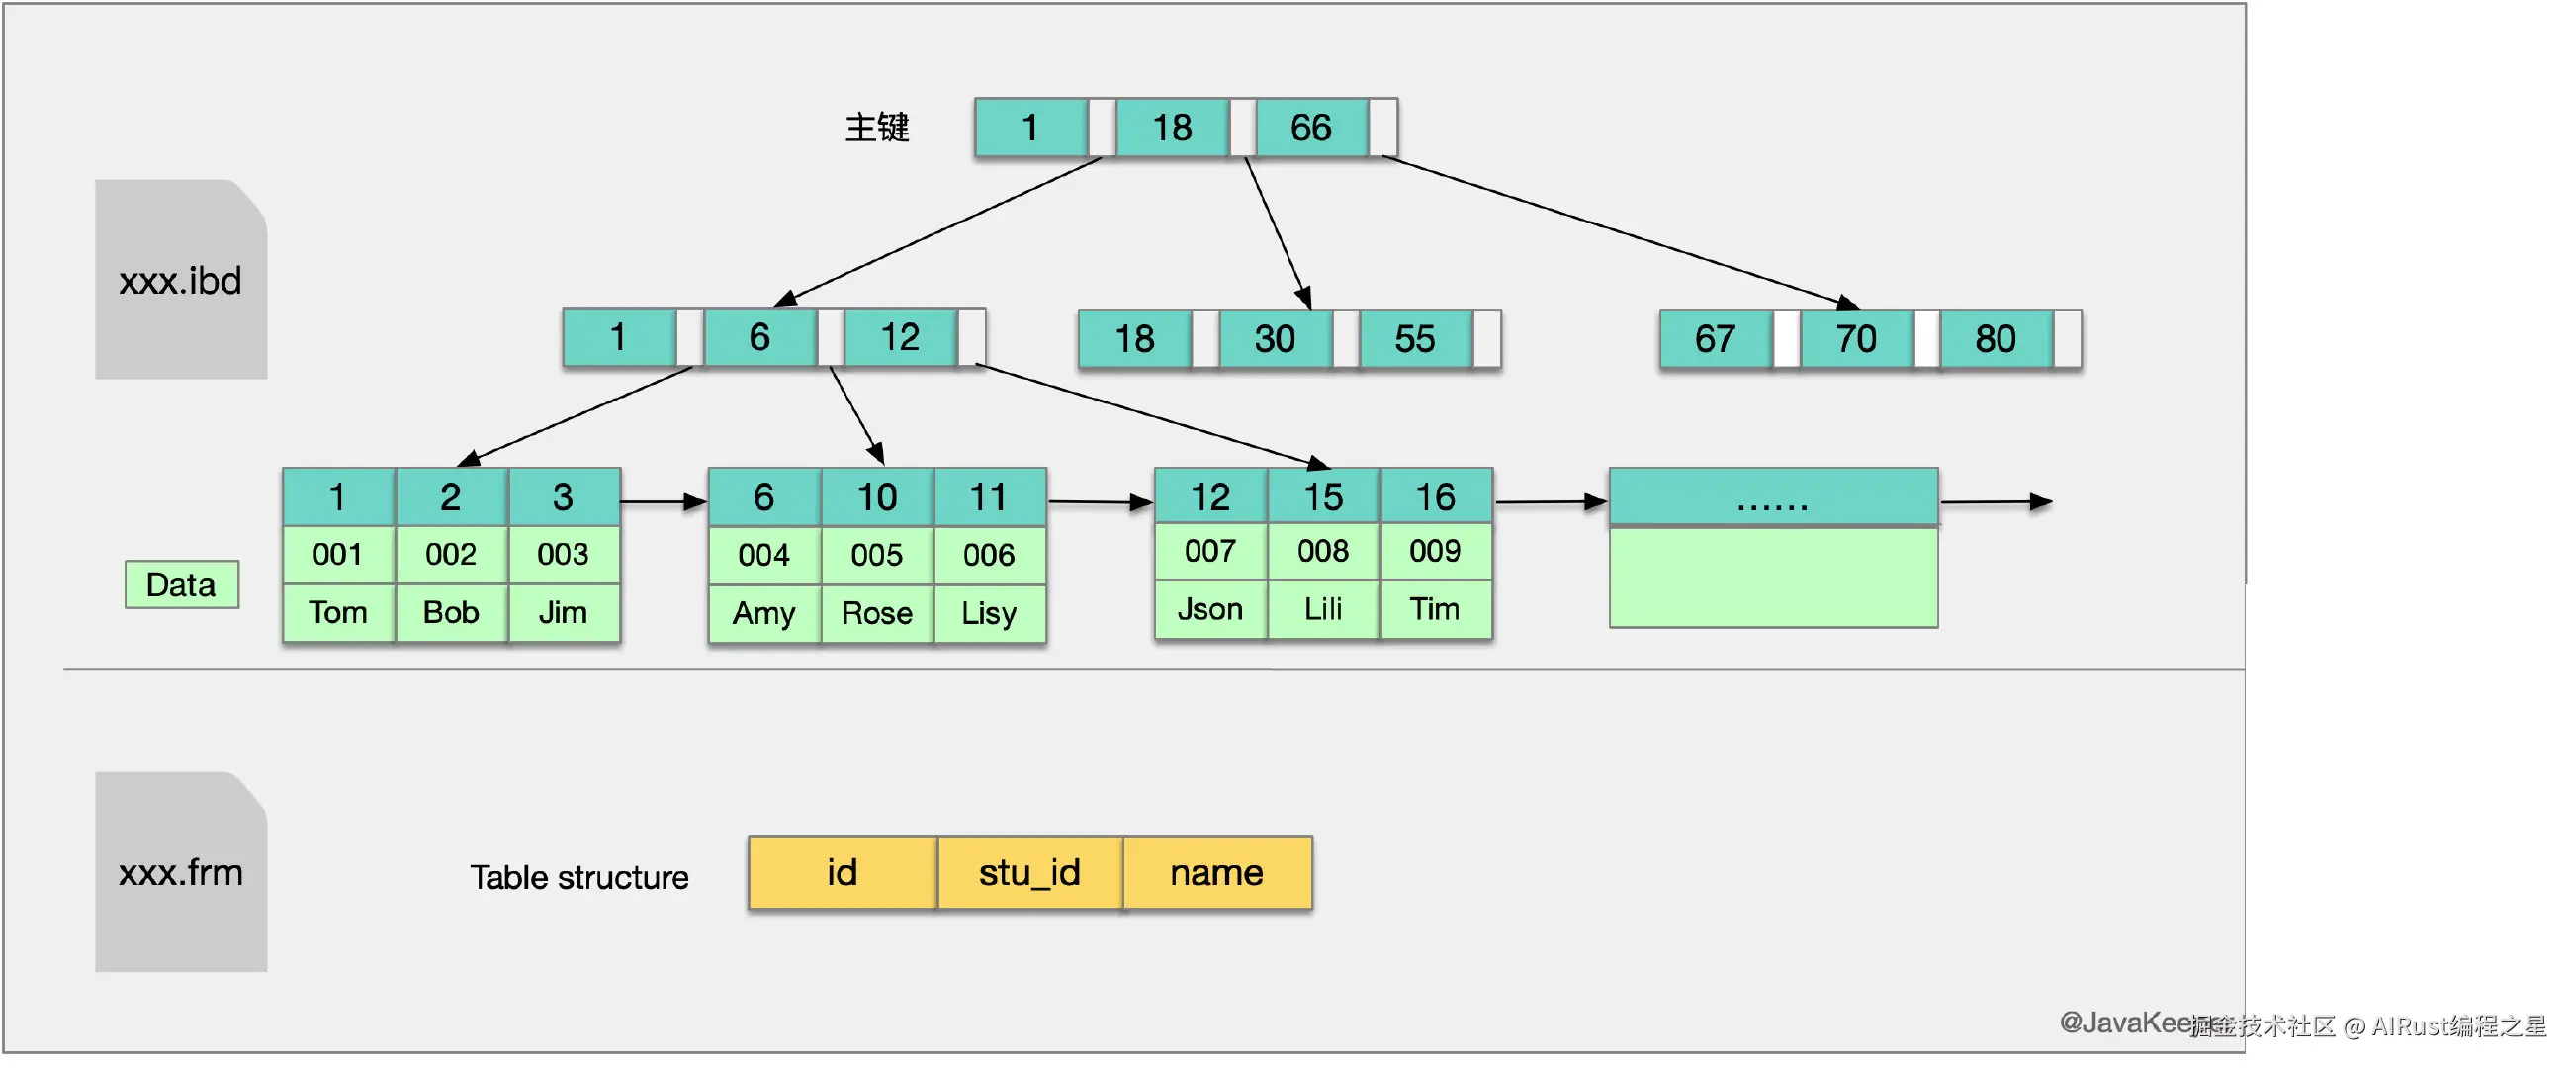
Task: Click leaf data cell 008
Action: click(1323, 551)
